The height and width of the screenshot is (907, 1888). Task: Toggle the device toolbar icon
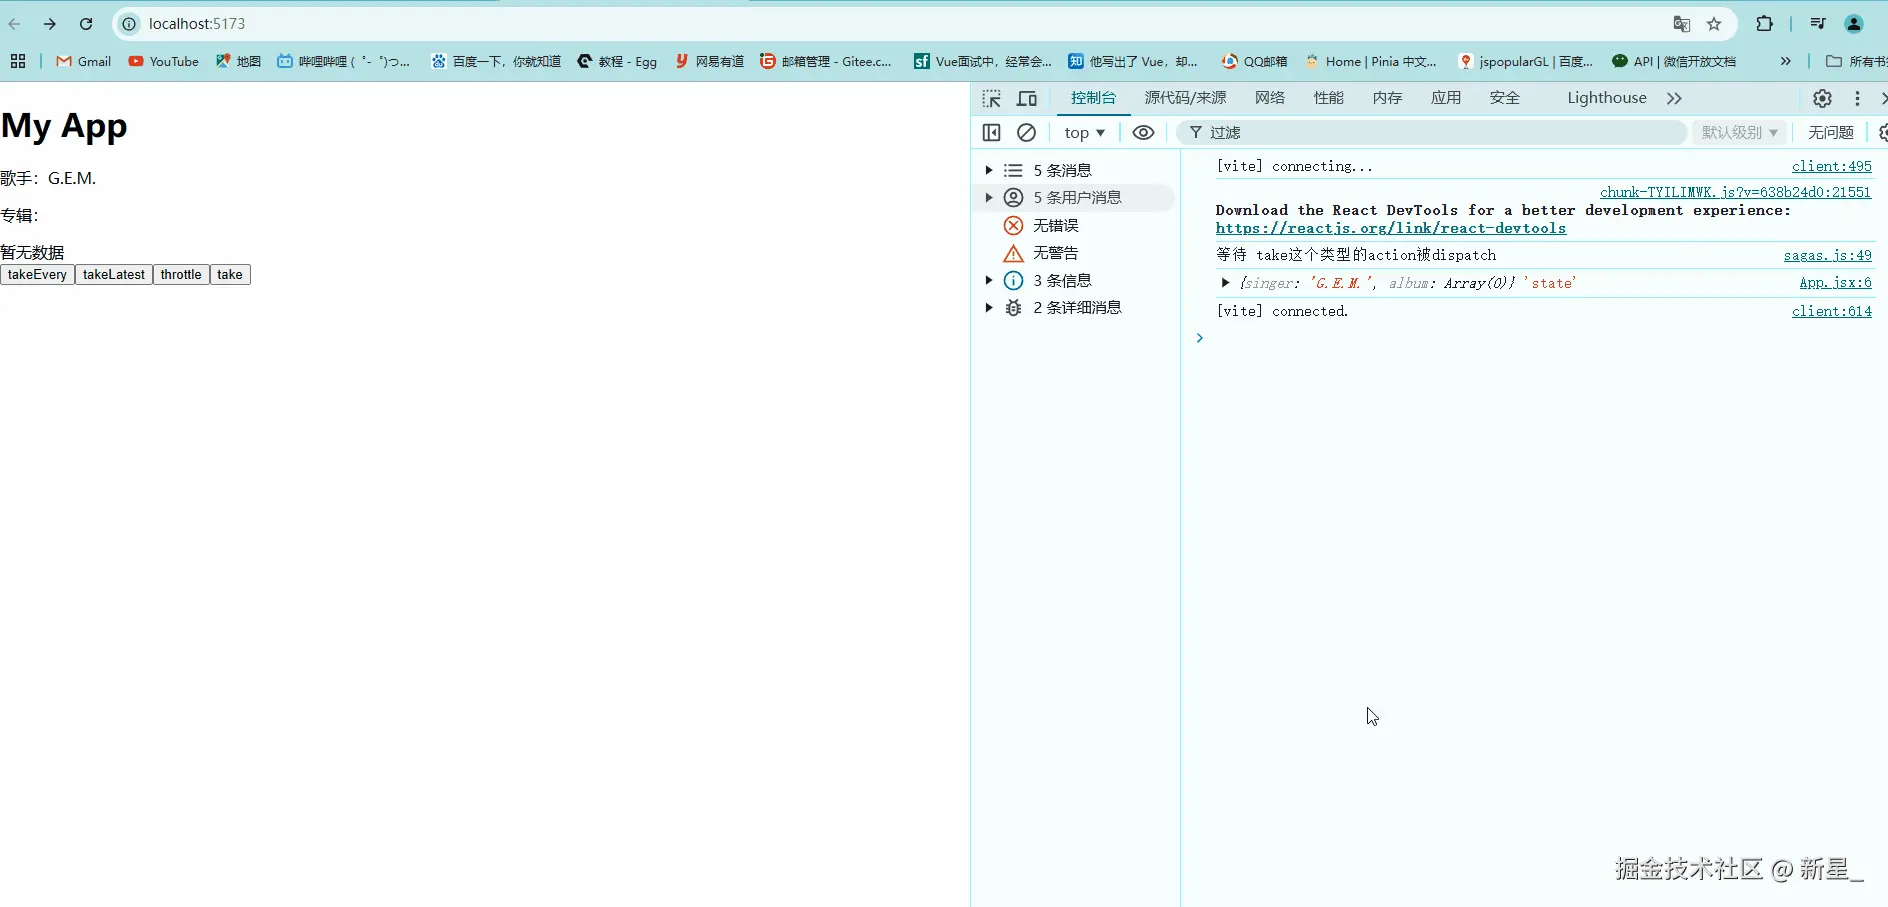[x=1027, y=98]
